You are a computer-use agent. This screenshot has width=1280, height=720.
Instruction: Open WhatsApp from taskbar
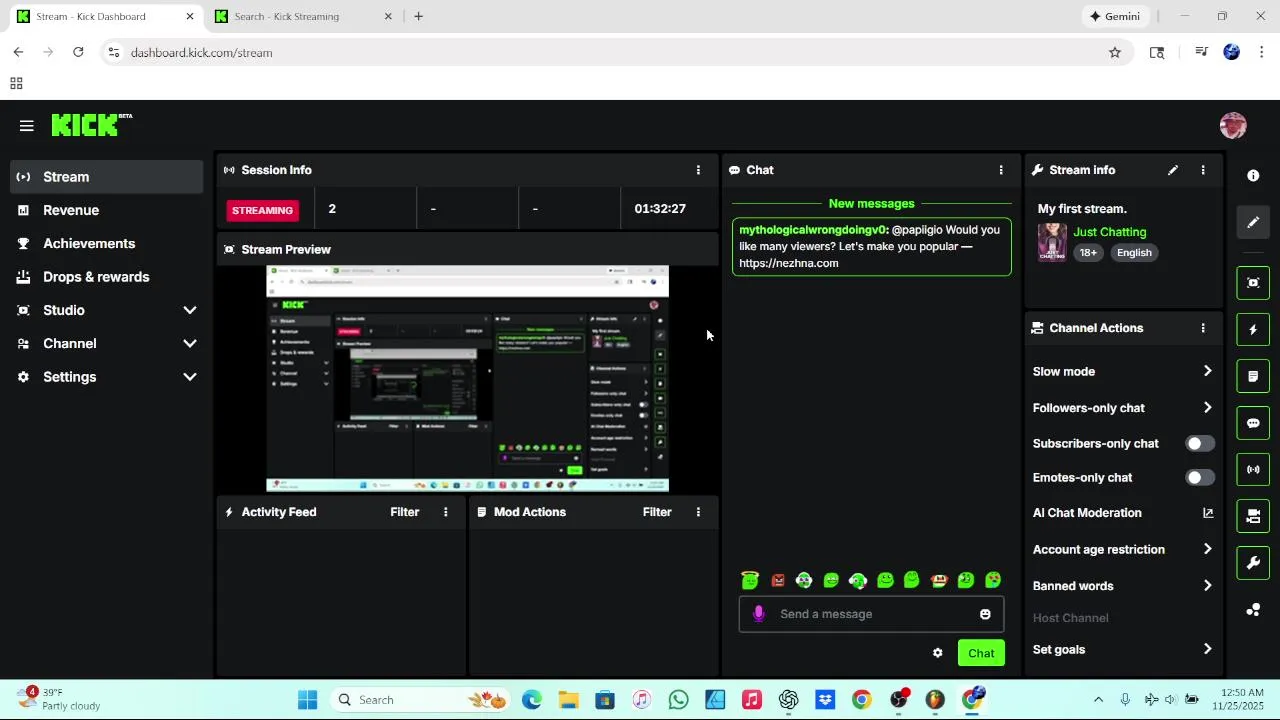tap(678, 700)
